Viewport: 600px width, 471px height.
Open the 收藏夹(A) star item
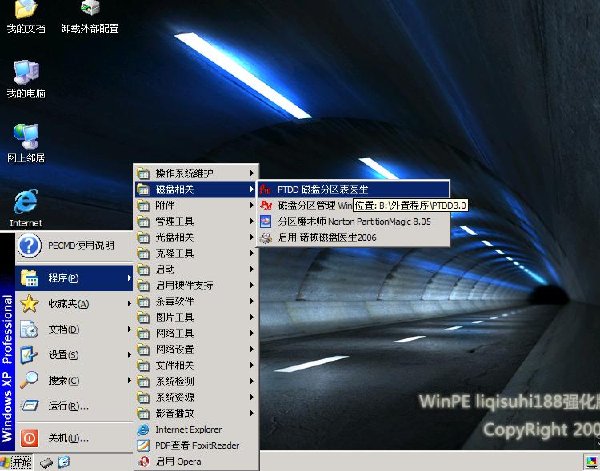(x=74, y=304)
